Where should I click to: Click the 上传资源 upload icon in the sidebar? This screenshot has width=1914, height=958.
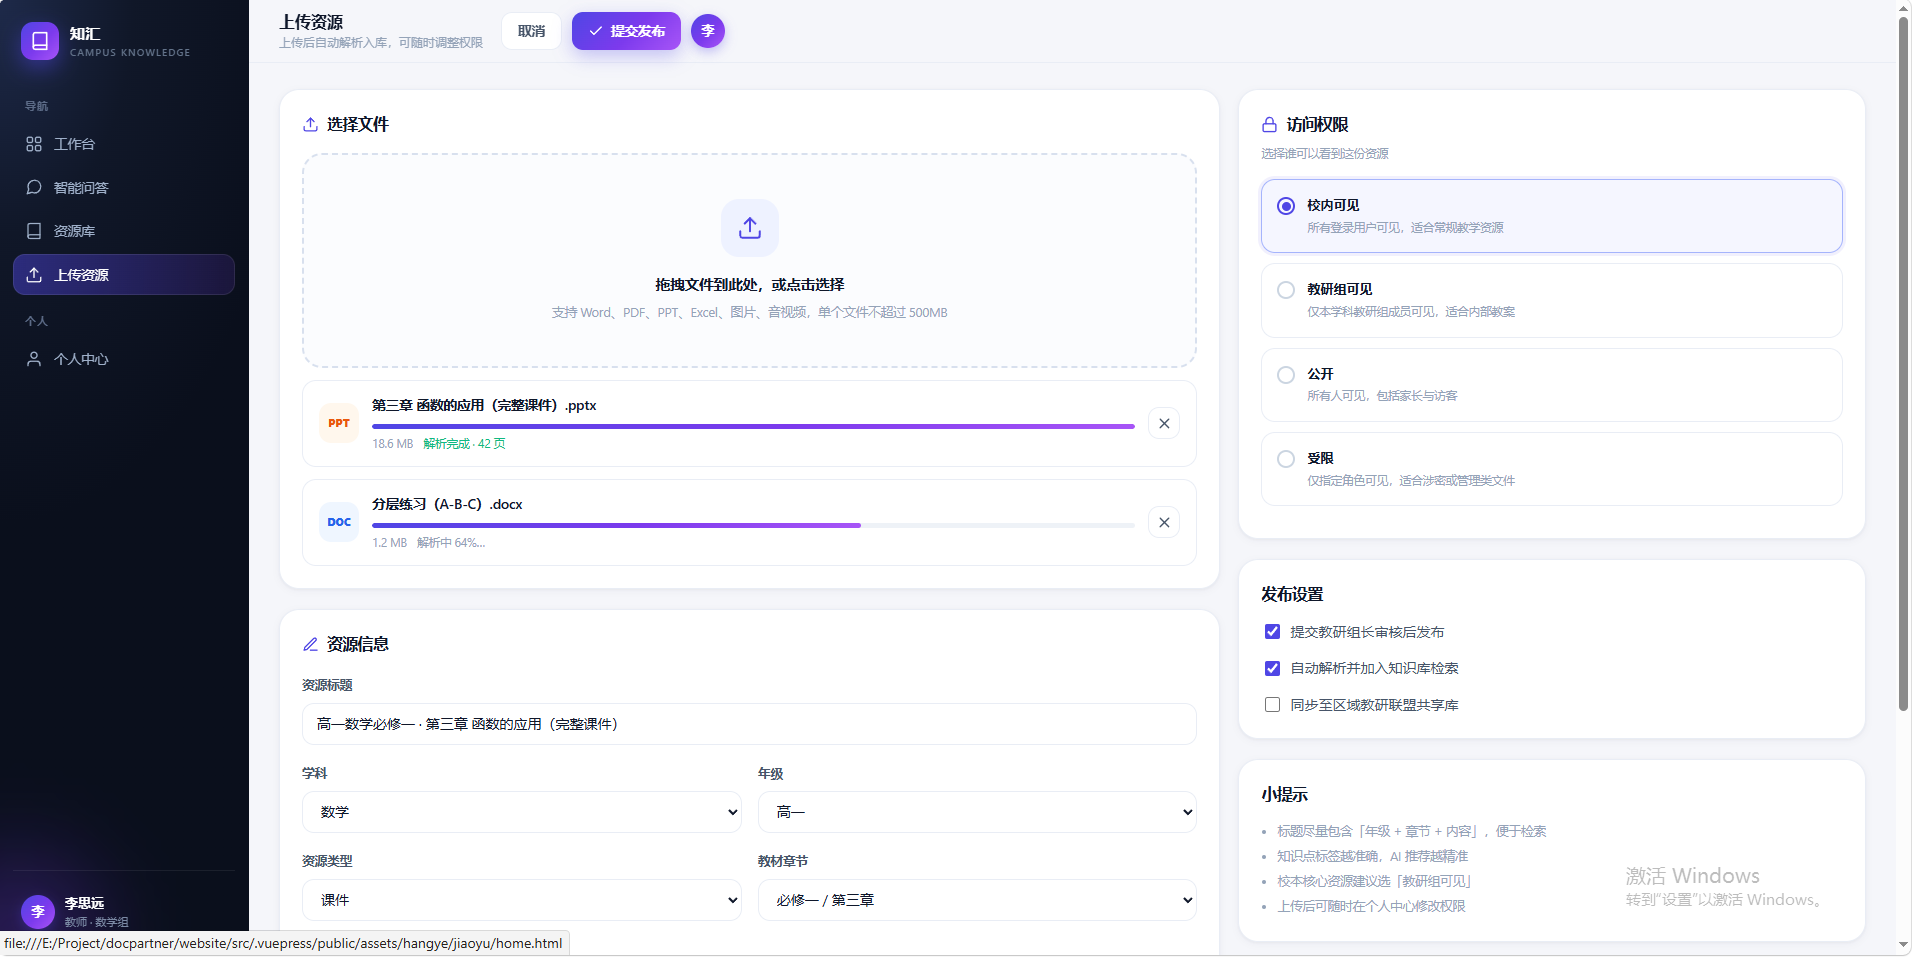[34, 275]
